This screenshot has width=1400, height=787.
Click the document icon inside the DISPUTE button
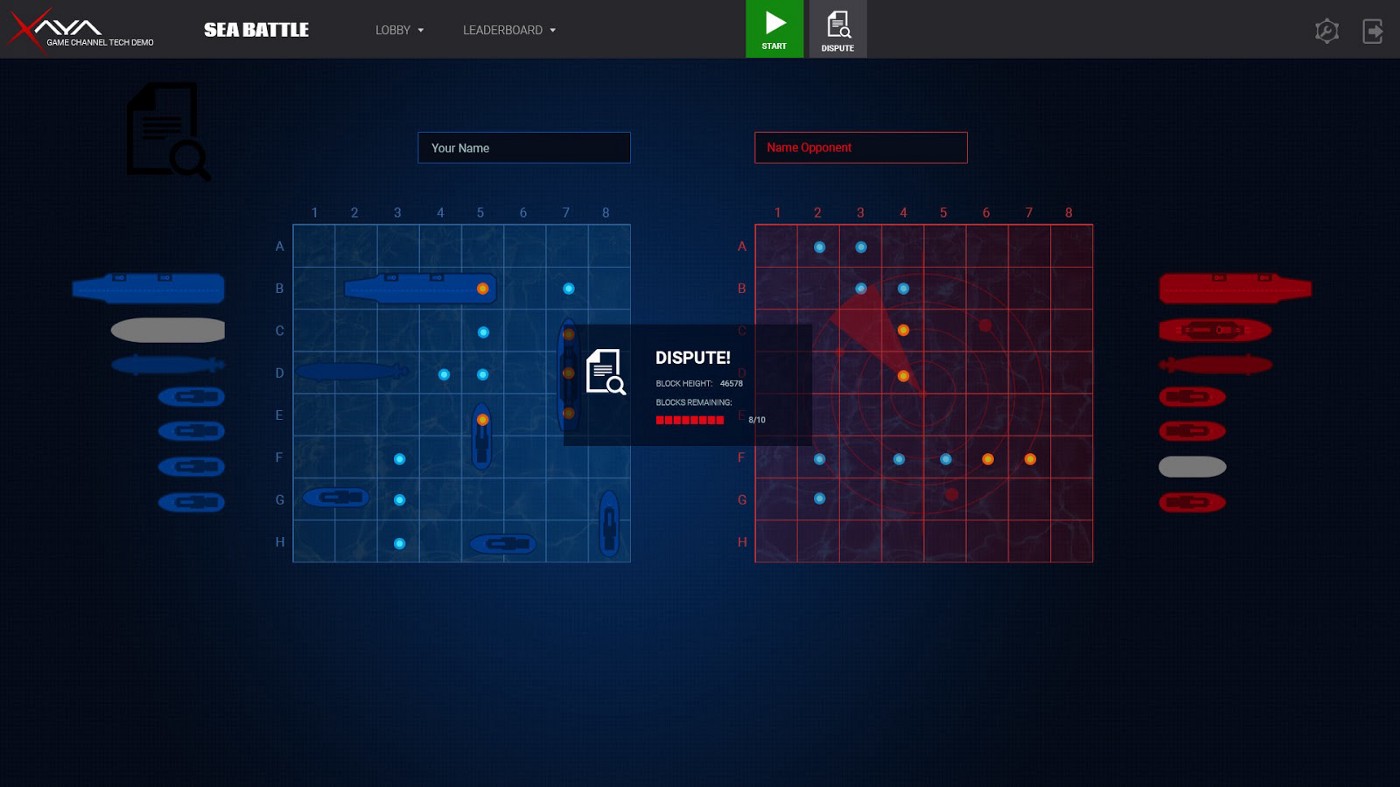tap(837, 23)
